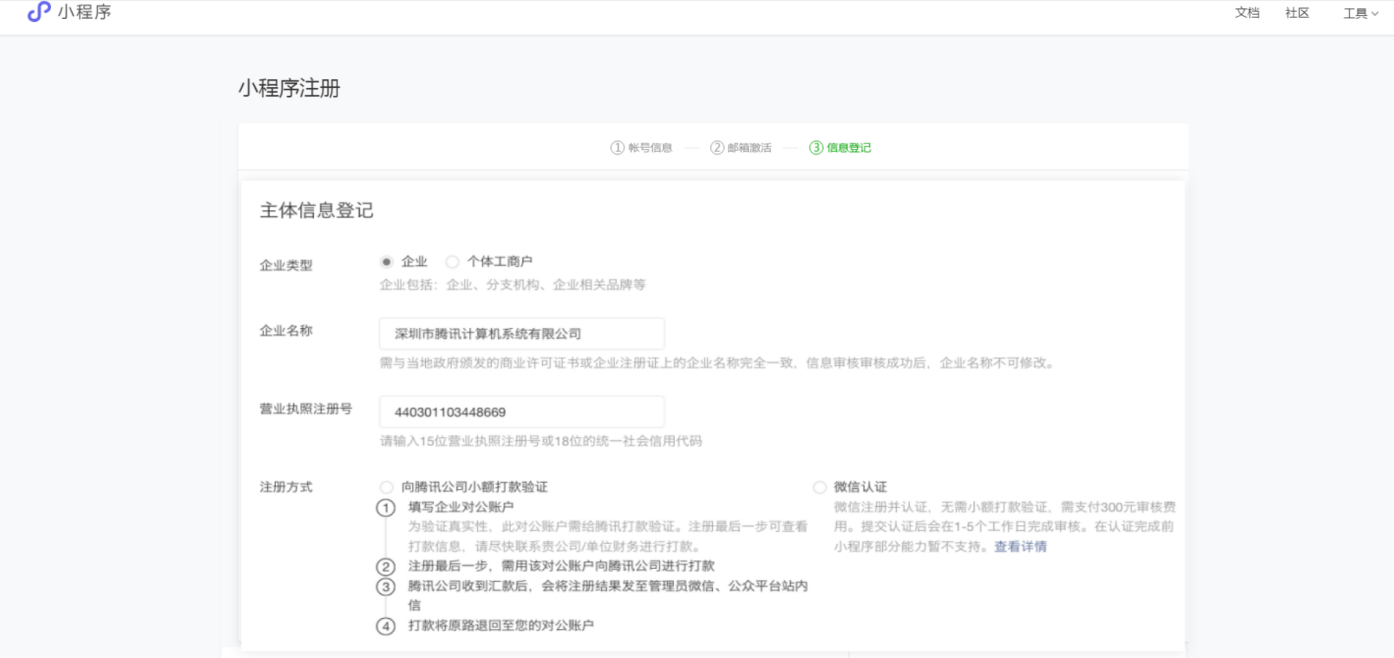Click step 3 信息登记 in progress bar
Screen dimensions: 1394x658
click(840, 148)
